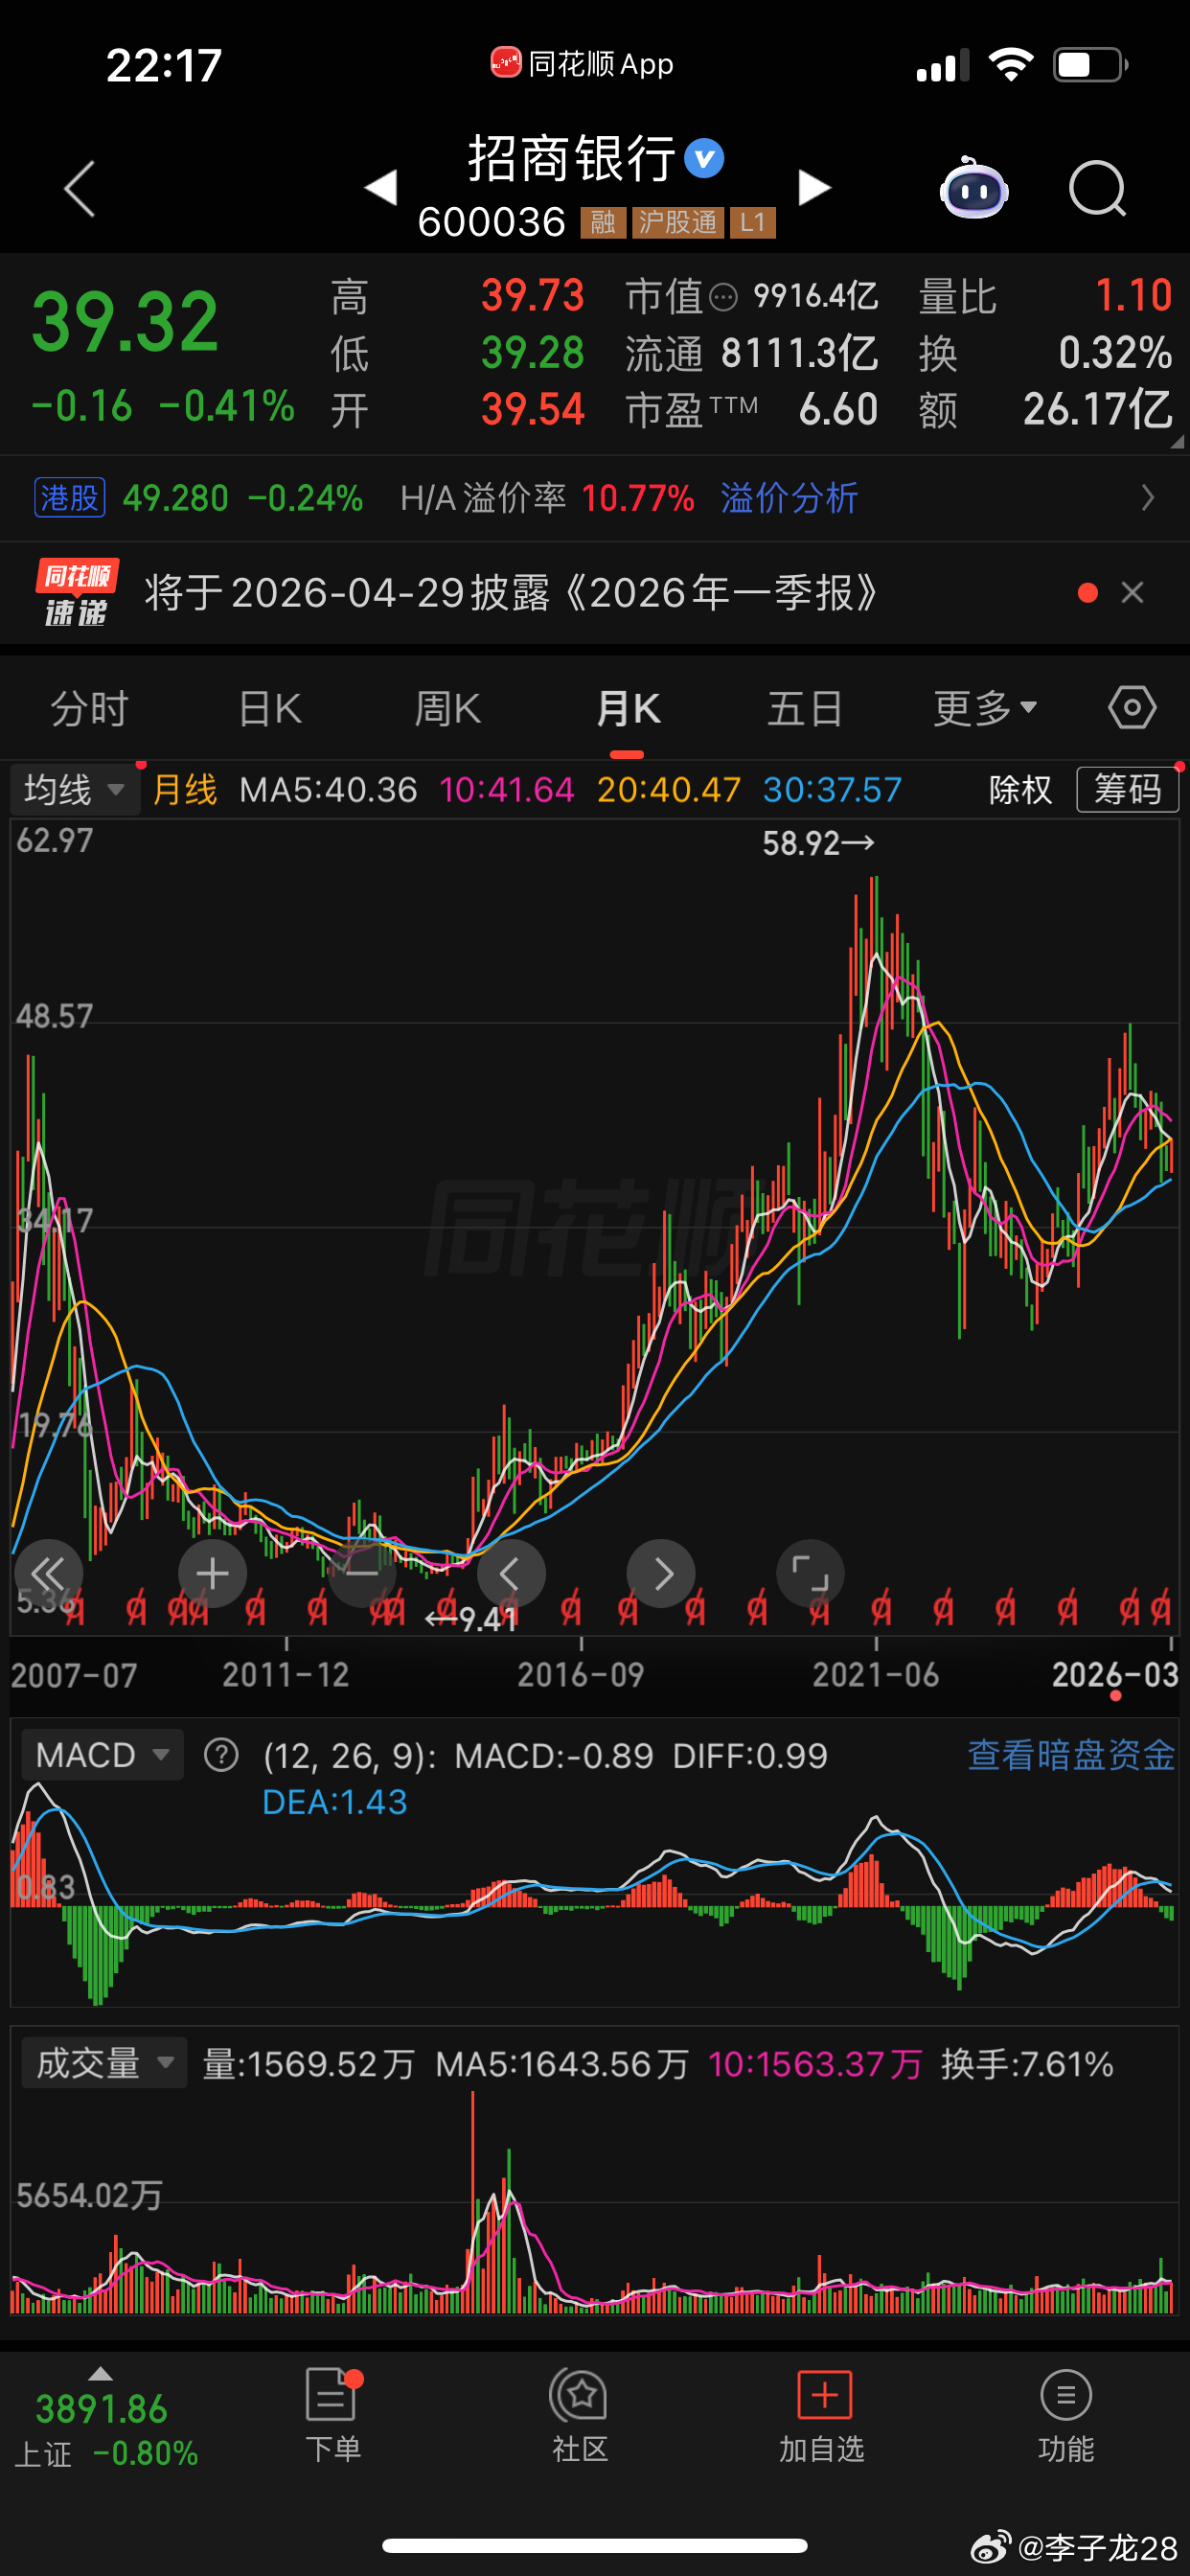
Task: Tap the 量:1569.52万 volume value
Action: tap(308, 2063)
